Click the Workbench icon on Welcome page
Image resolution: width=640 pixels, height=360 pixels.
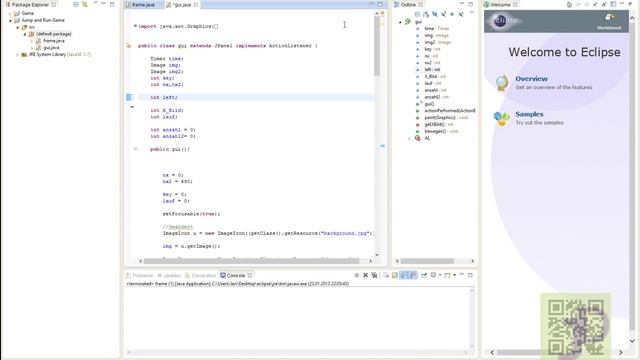coord(609,21)
